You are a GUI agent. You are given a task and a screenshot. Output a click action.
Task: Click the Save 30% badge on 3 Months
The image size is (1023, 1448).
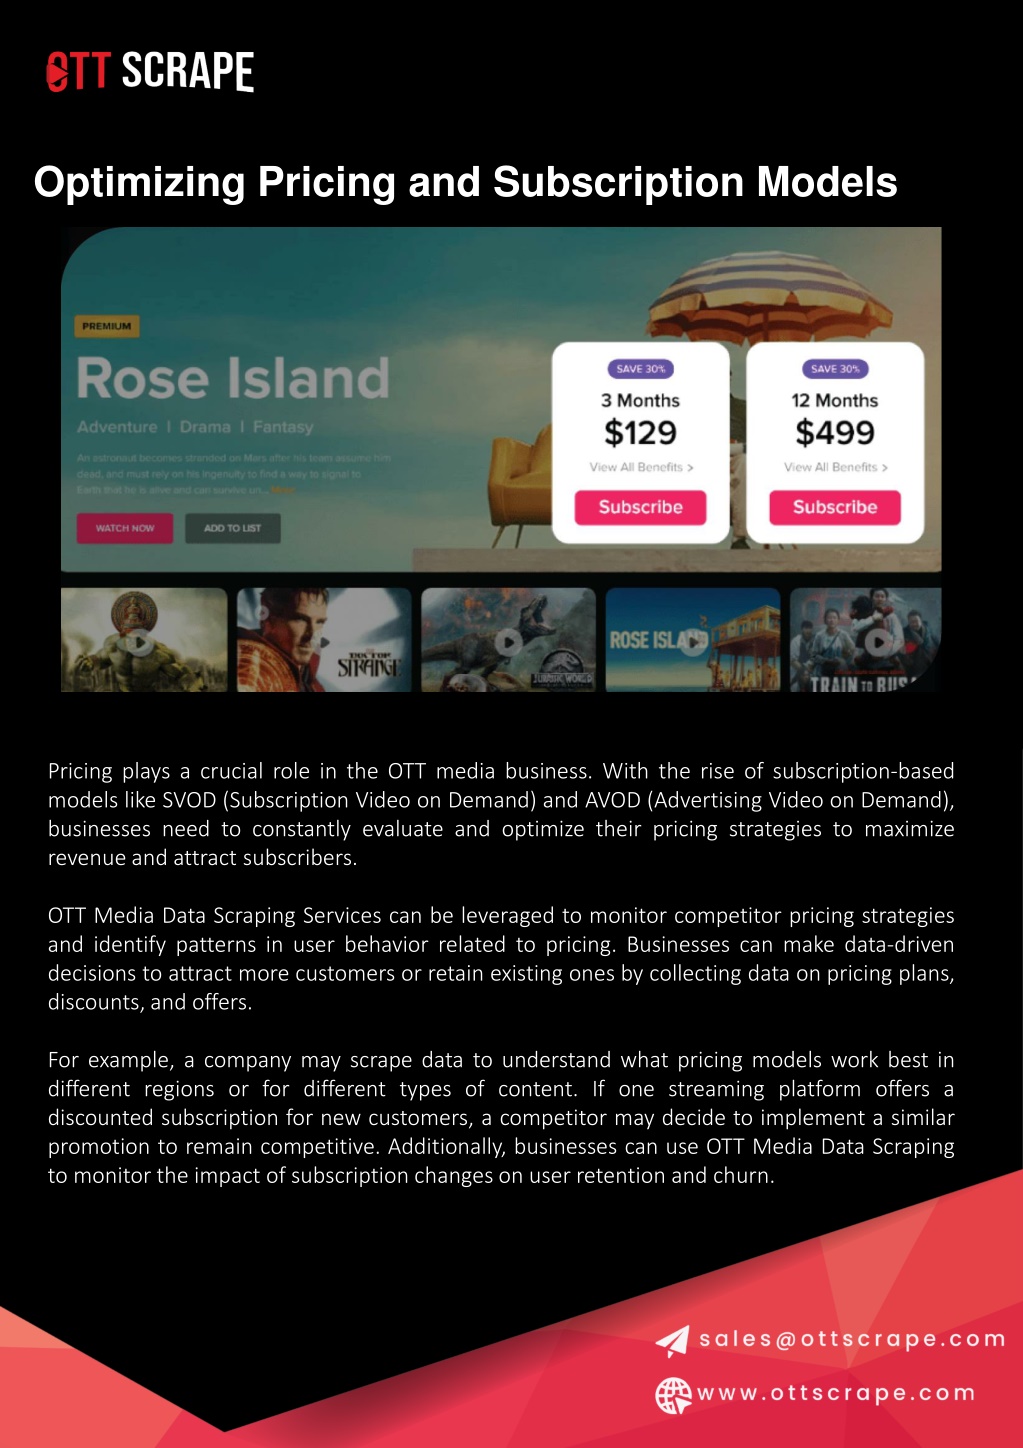pos(641,369)
